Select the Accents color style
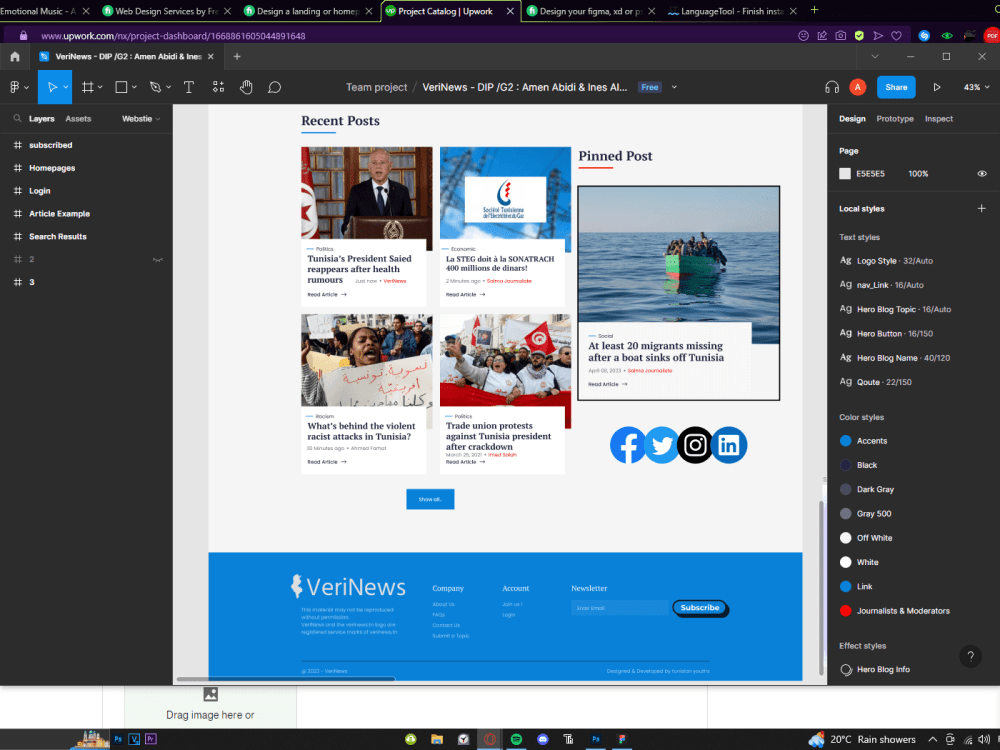Screen dimensions: 1000x750 [871, 441]
